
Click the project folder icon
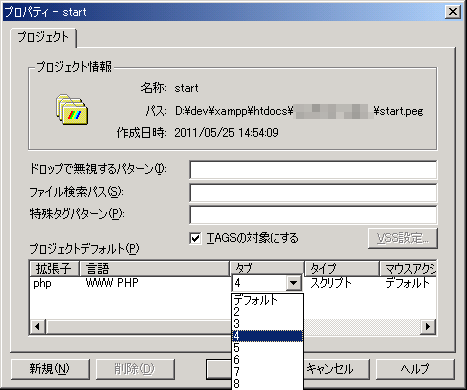tap(72, 110)
